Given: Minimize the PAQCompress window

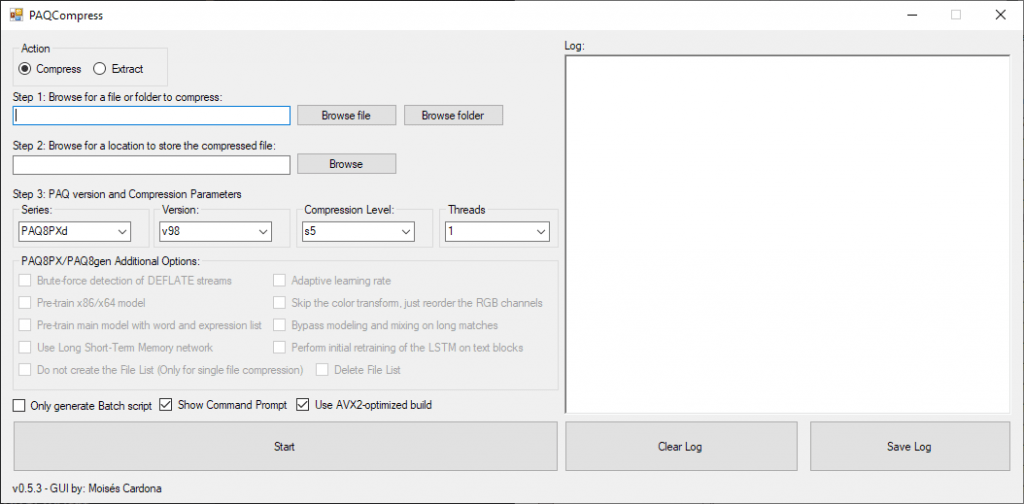Looking at the screenshot, I should click(x=910, y=15).
